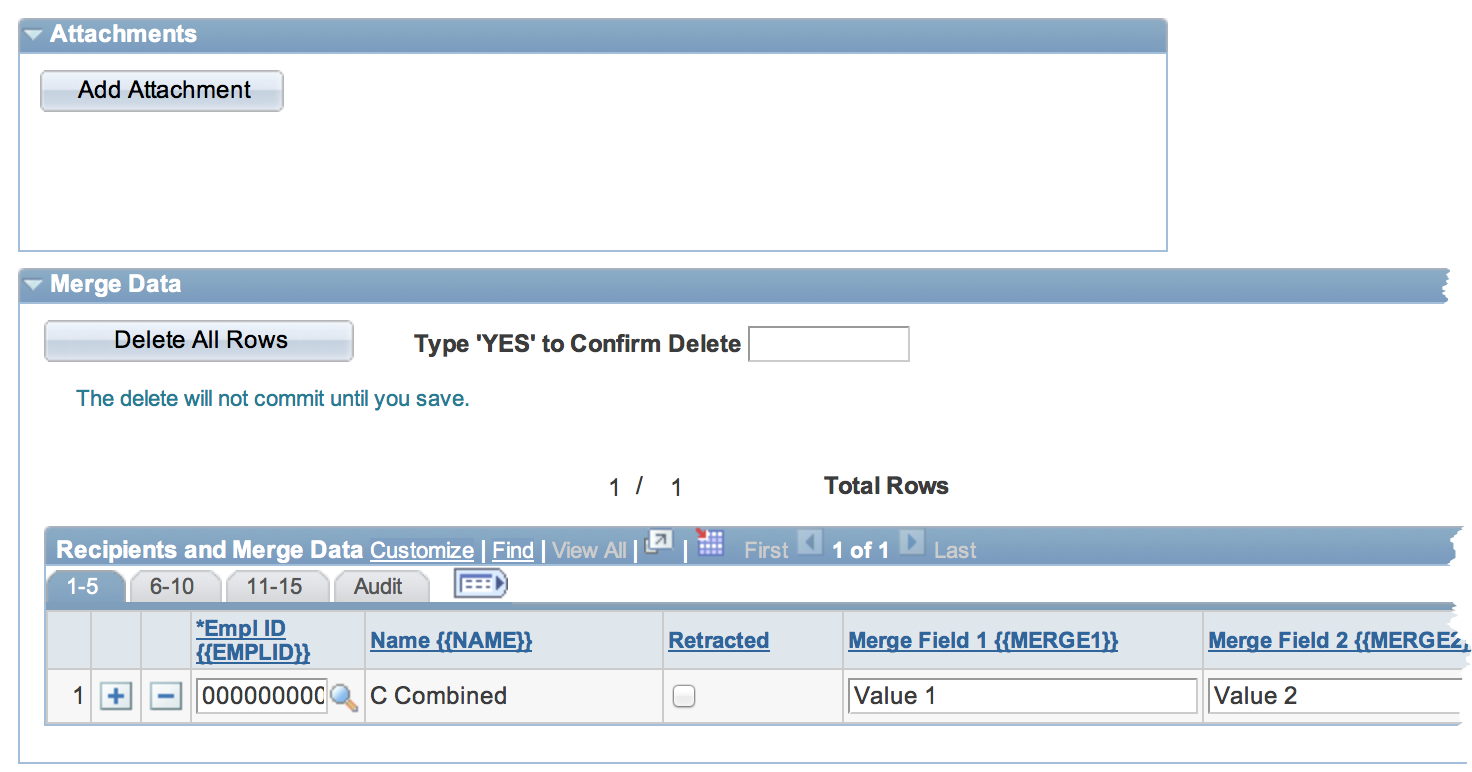Viewport: 1472px width, 772px height.
Task: Download grid to spreadsheet icon
Action: 710,543
